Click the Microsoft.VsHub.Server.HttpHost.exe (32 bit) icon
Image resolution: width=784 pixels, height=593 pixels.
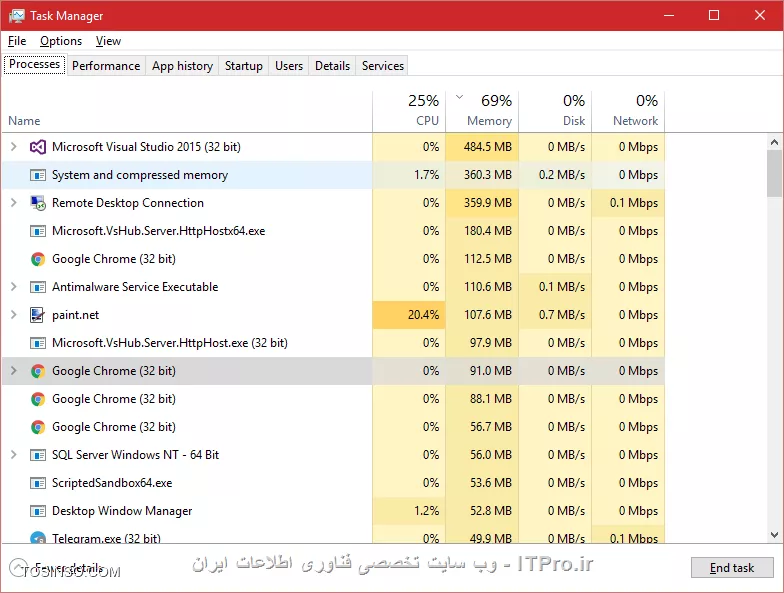click(x=38, y=343)
